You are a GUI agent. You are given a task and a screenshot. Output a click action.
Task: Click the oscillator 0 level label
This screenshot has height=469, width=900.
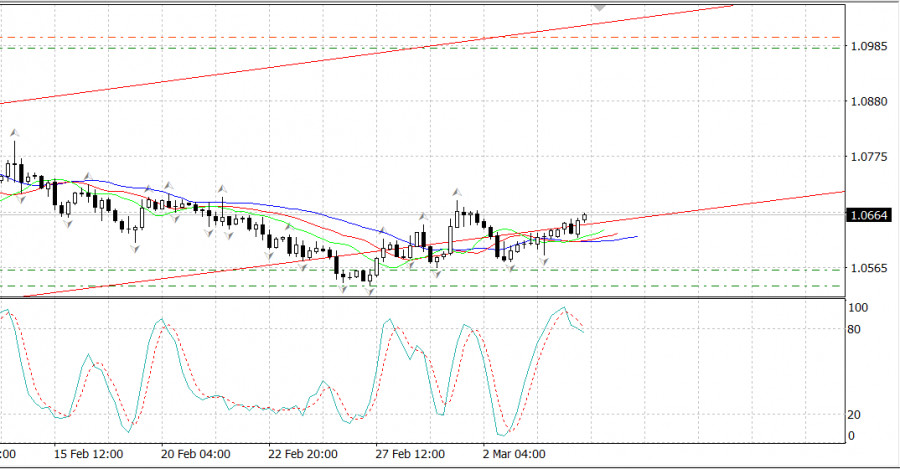pos(853,436)
